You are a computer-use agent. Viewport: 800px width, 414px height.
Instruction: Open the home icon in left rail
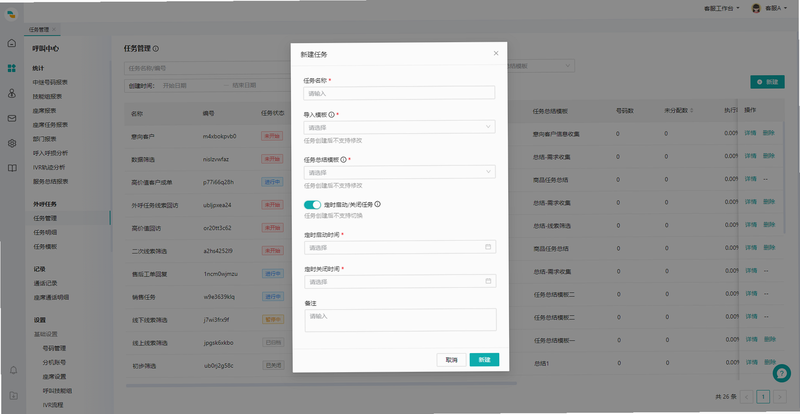(x=12, y=43)
